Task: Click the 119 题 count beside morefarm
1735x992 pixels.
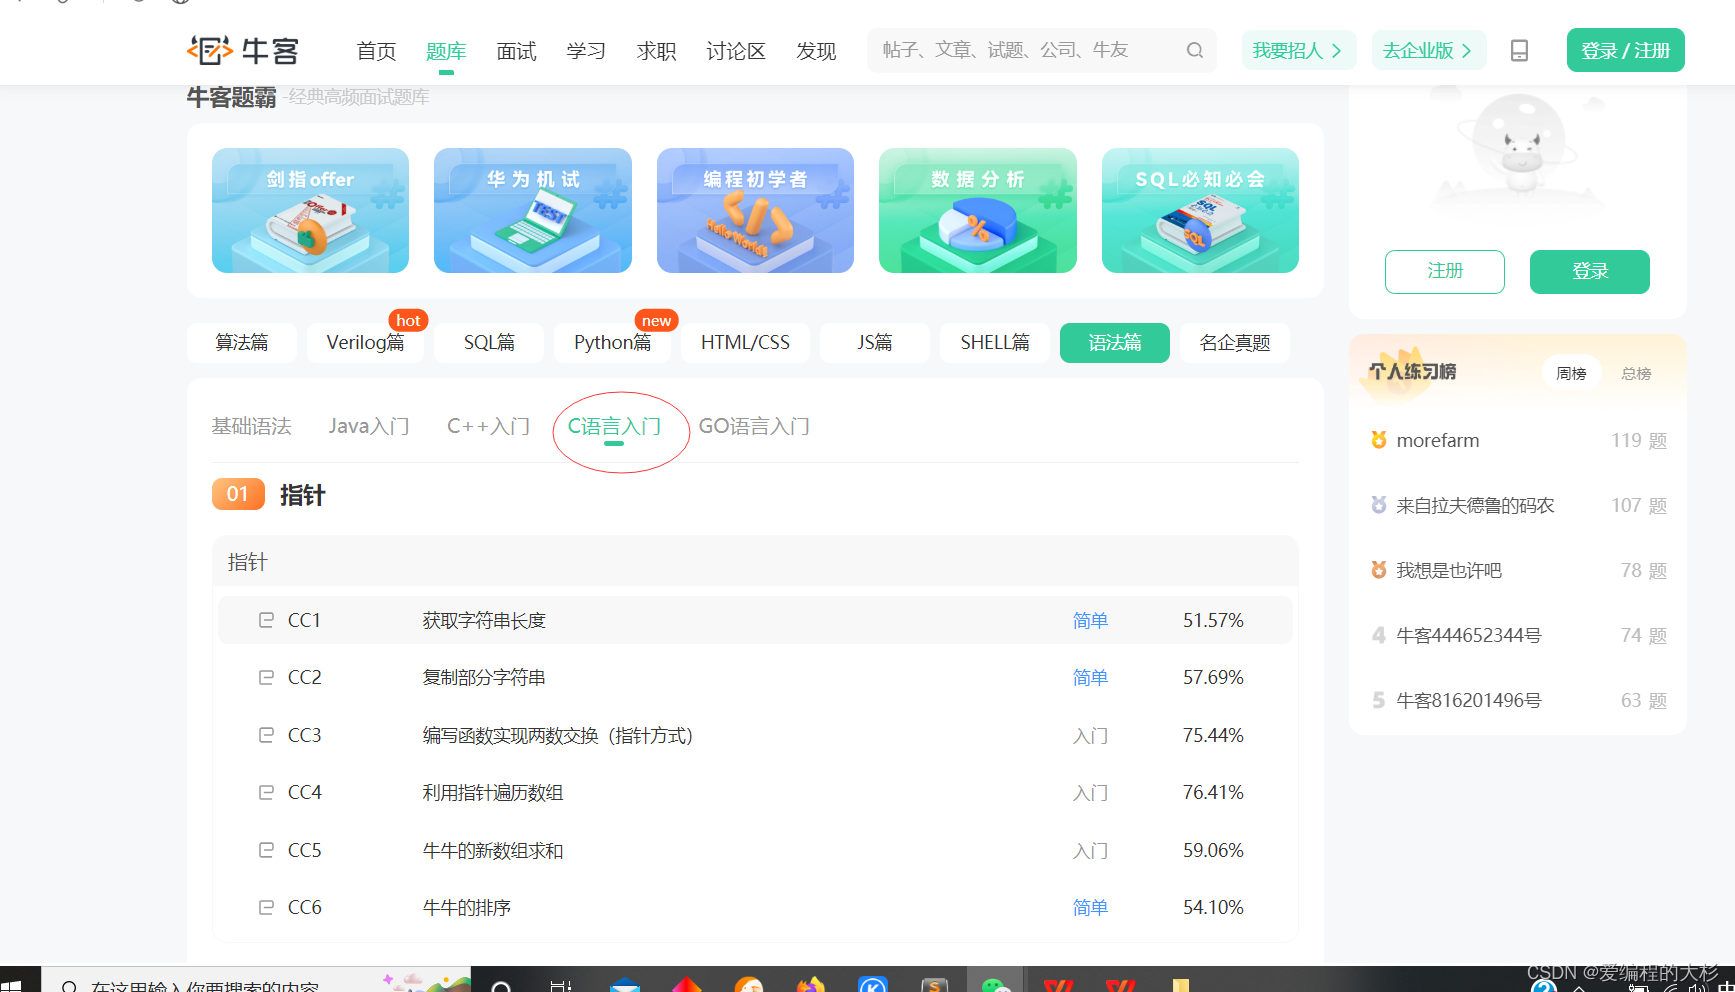Action: 1639,440
